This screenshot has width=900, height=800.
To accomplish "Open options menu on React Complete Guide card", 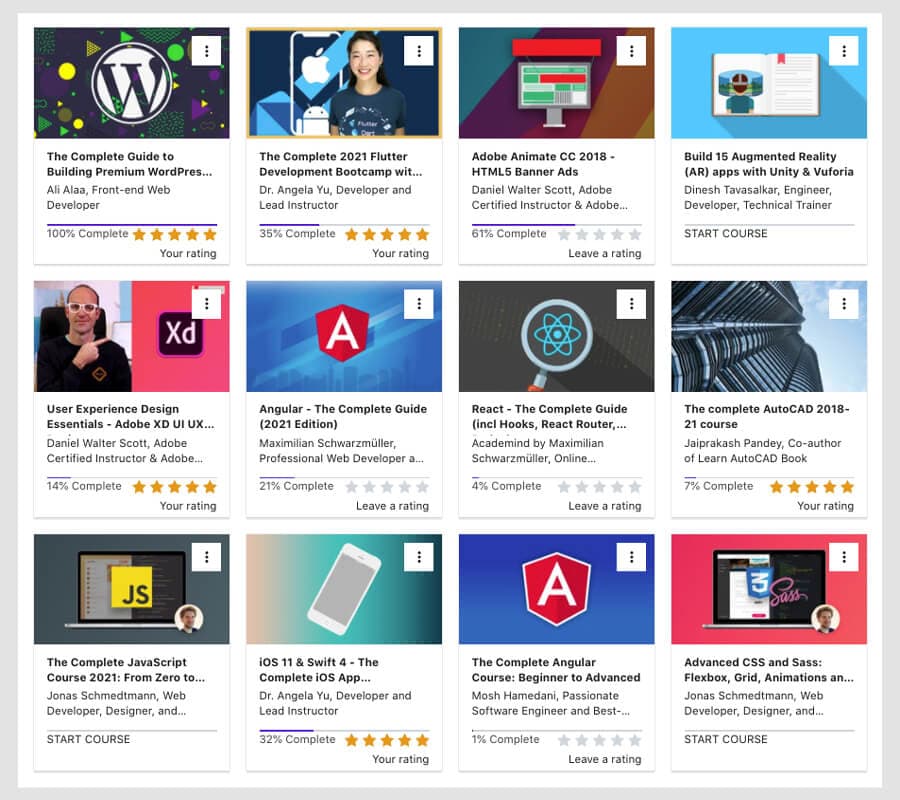I will [631, 303].
